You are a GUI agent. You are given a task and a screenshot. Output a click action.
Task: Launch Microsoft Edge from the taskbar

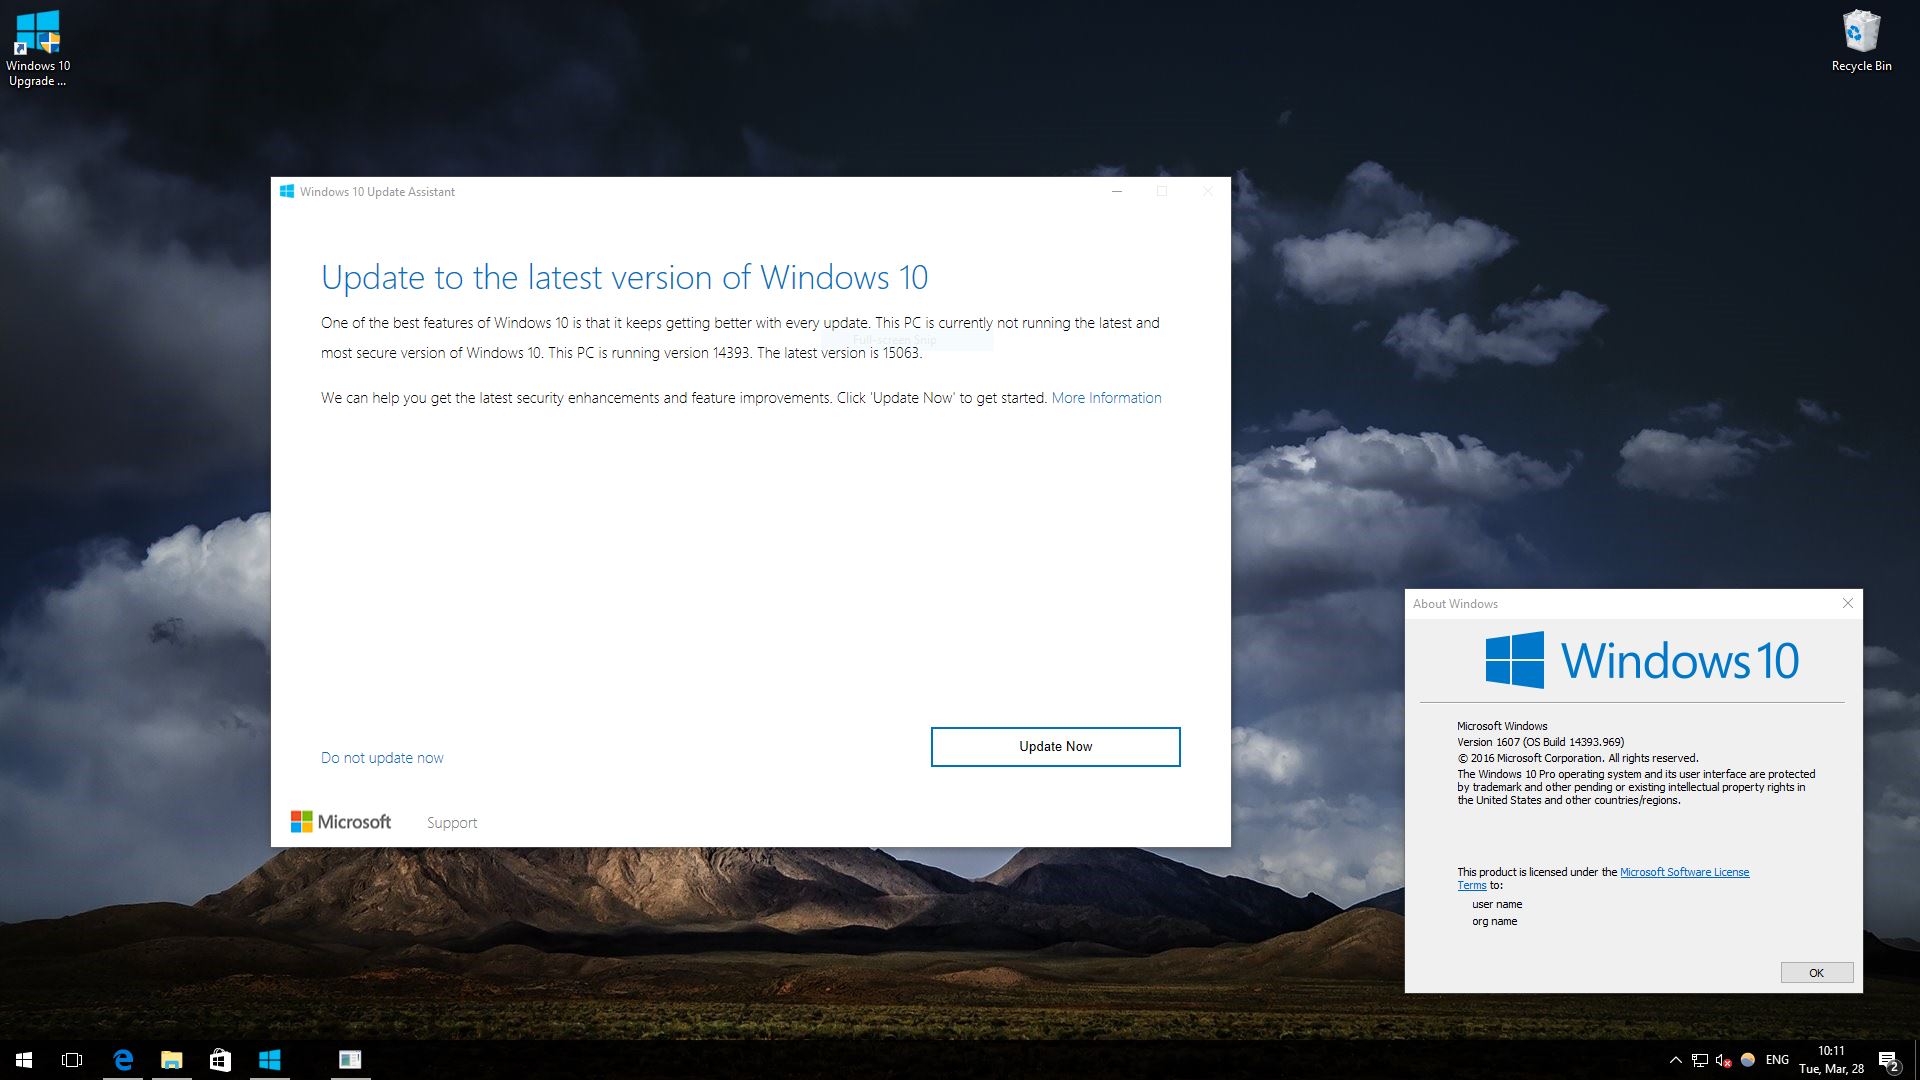click(x=123, y=1060)
